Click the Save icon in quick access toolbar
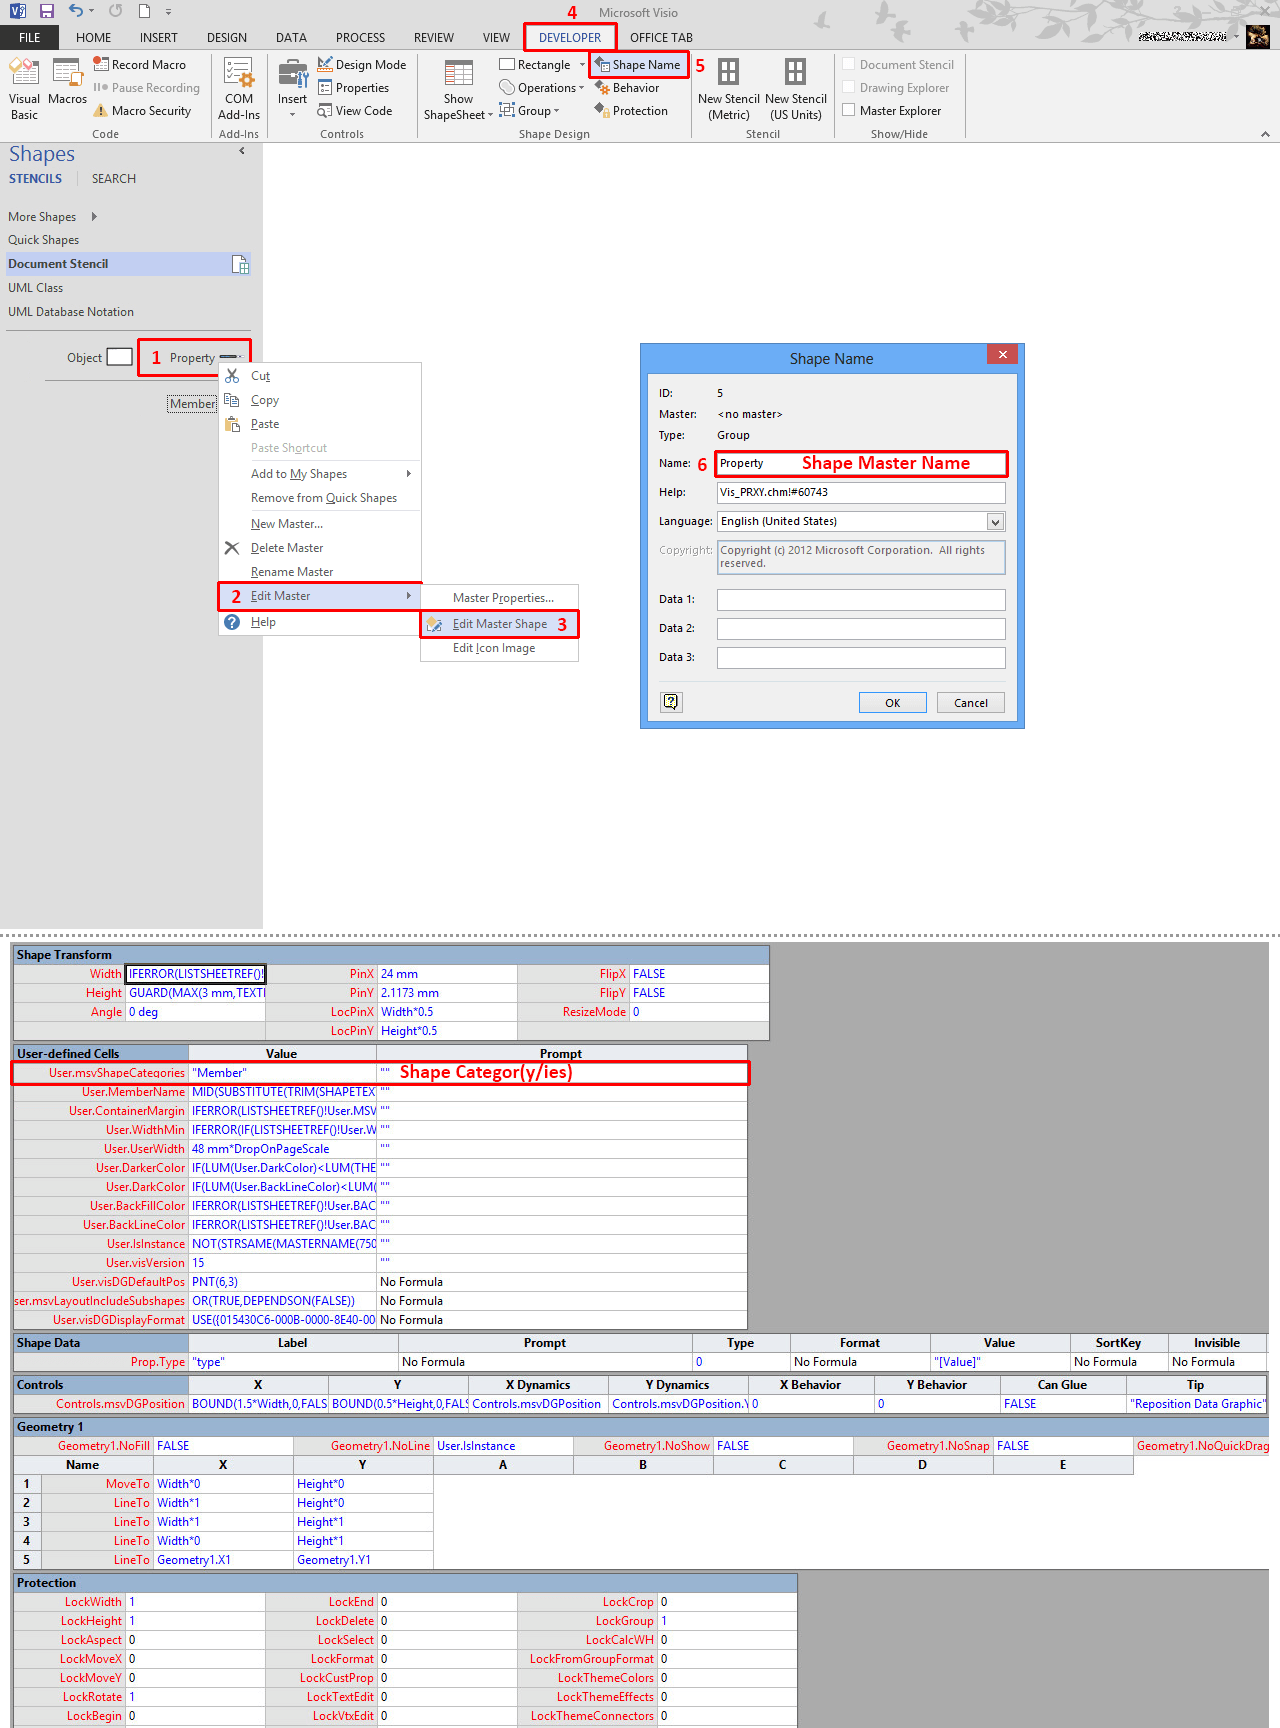The width and height of the screenshot is (1280, 1728). 47,11
